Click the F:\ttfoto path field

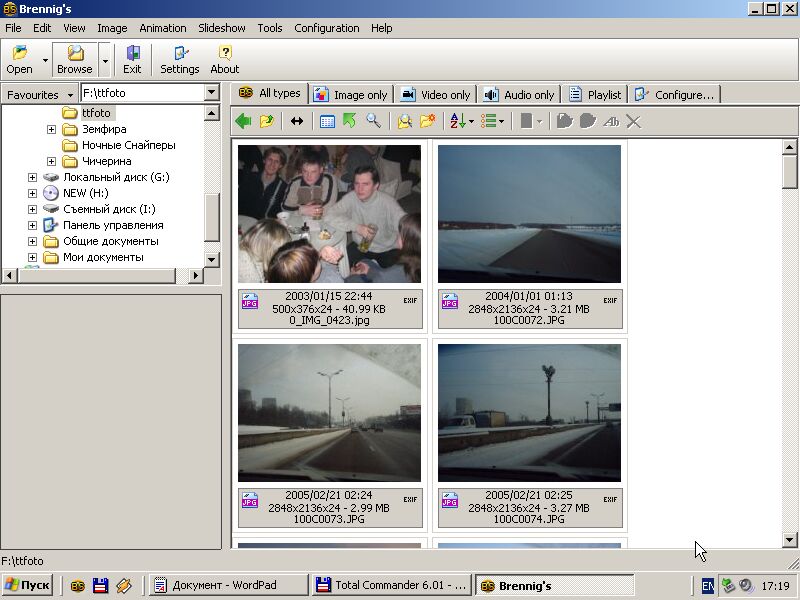(143, 93)
